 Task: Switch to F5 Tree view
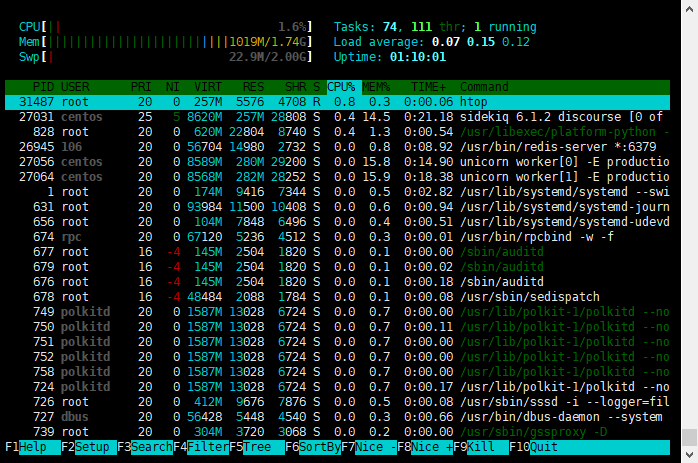(x=257, y=447)
